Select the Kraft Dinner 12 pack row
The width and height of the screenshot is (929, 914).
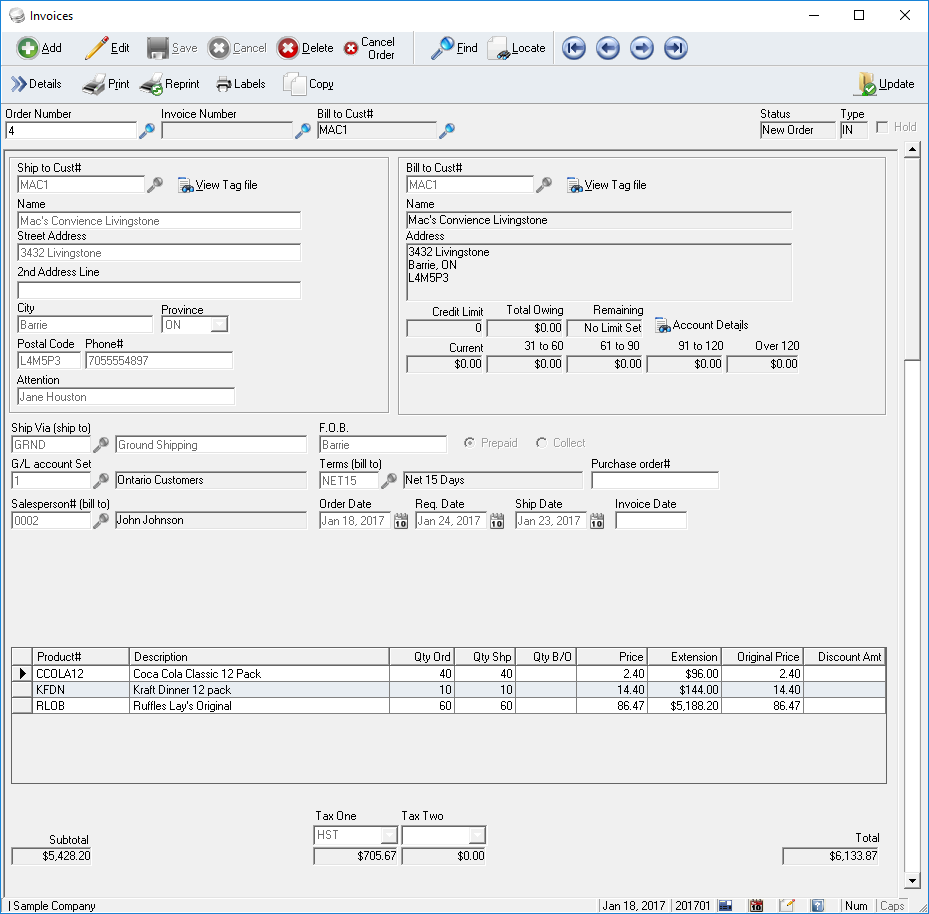pos(181,690)
